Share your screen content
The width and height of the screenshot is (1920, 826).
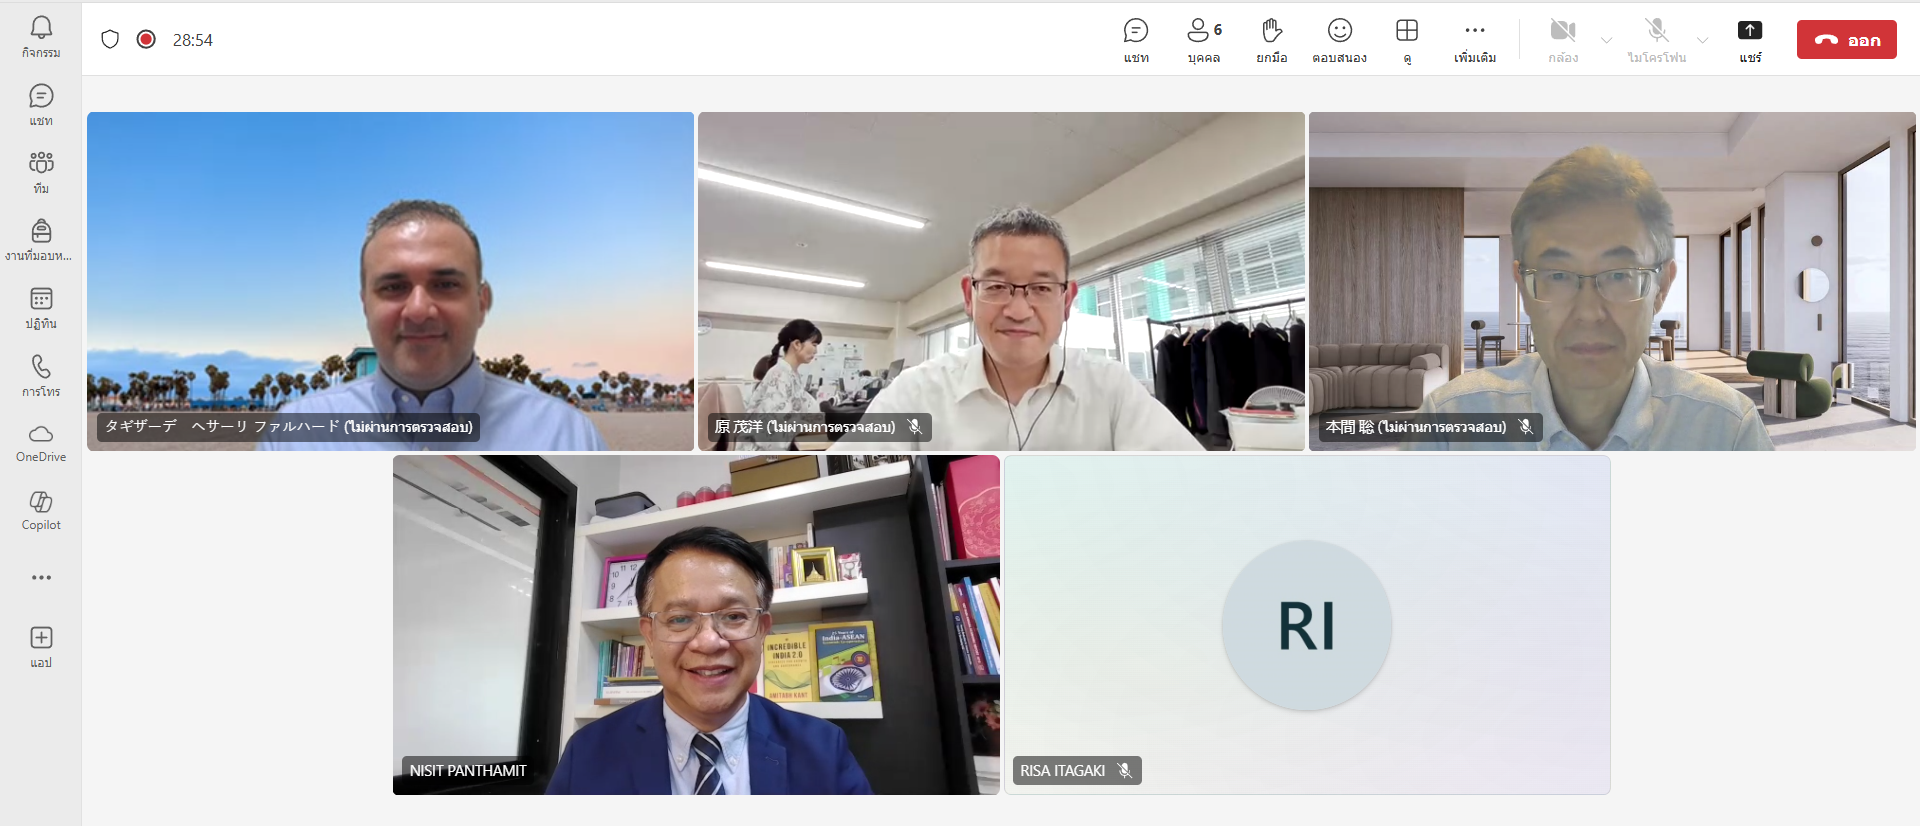click(1749, 40)
